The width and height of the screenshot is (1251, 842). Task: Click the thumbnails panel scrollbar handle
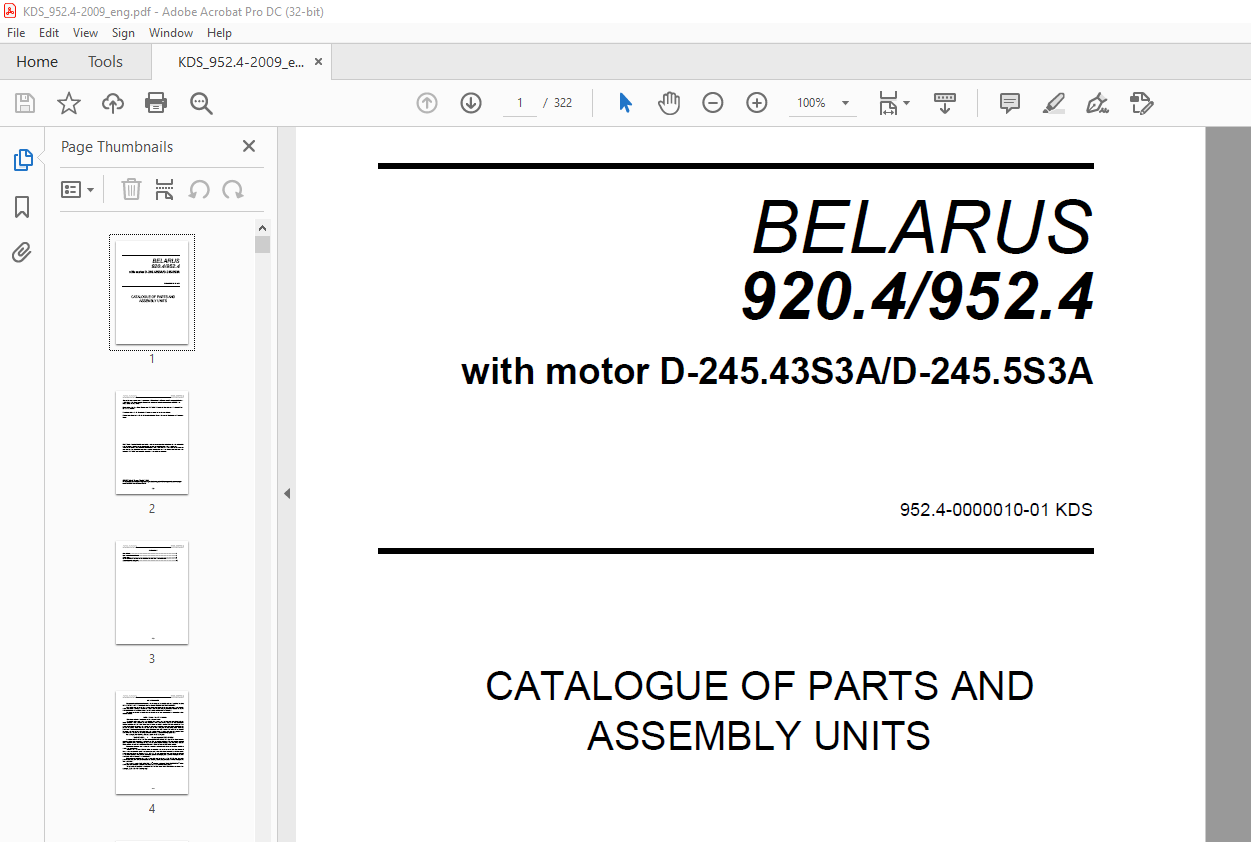pos(262,245)
